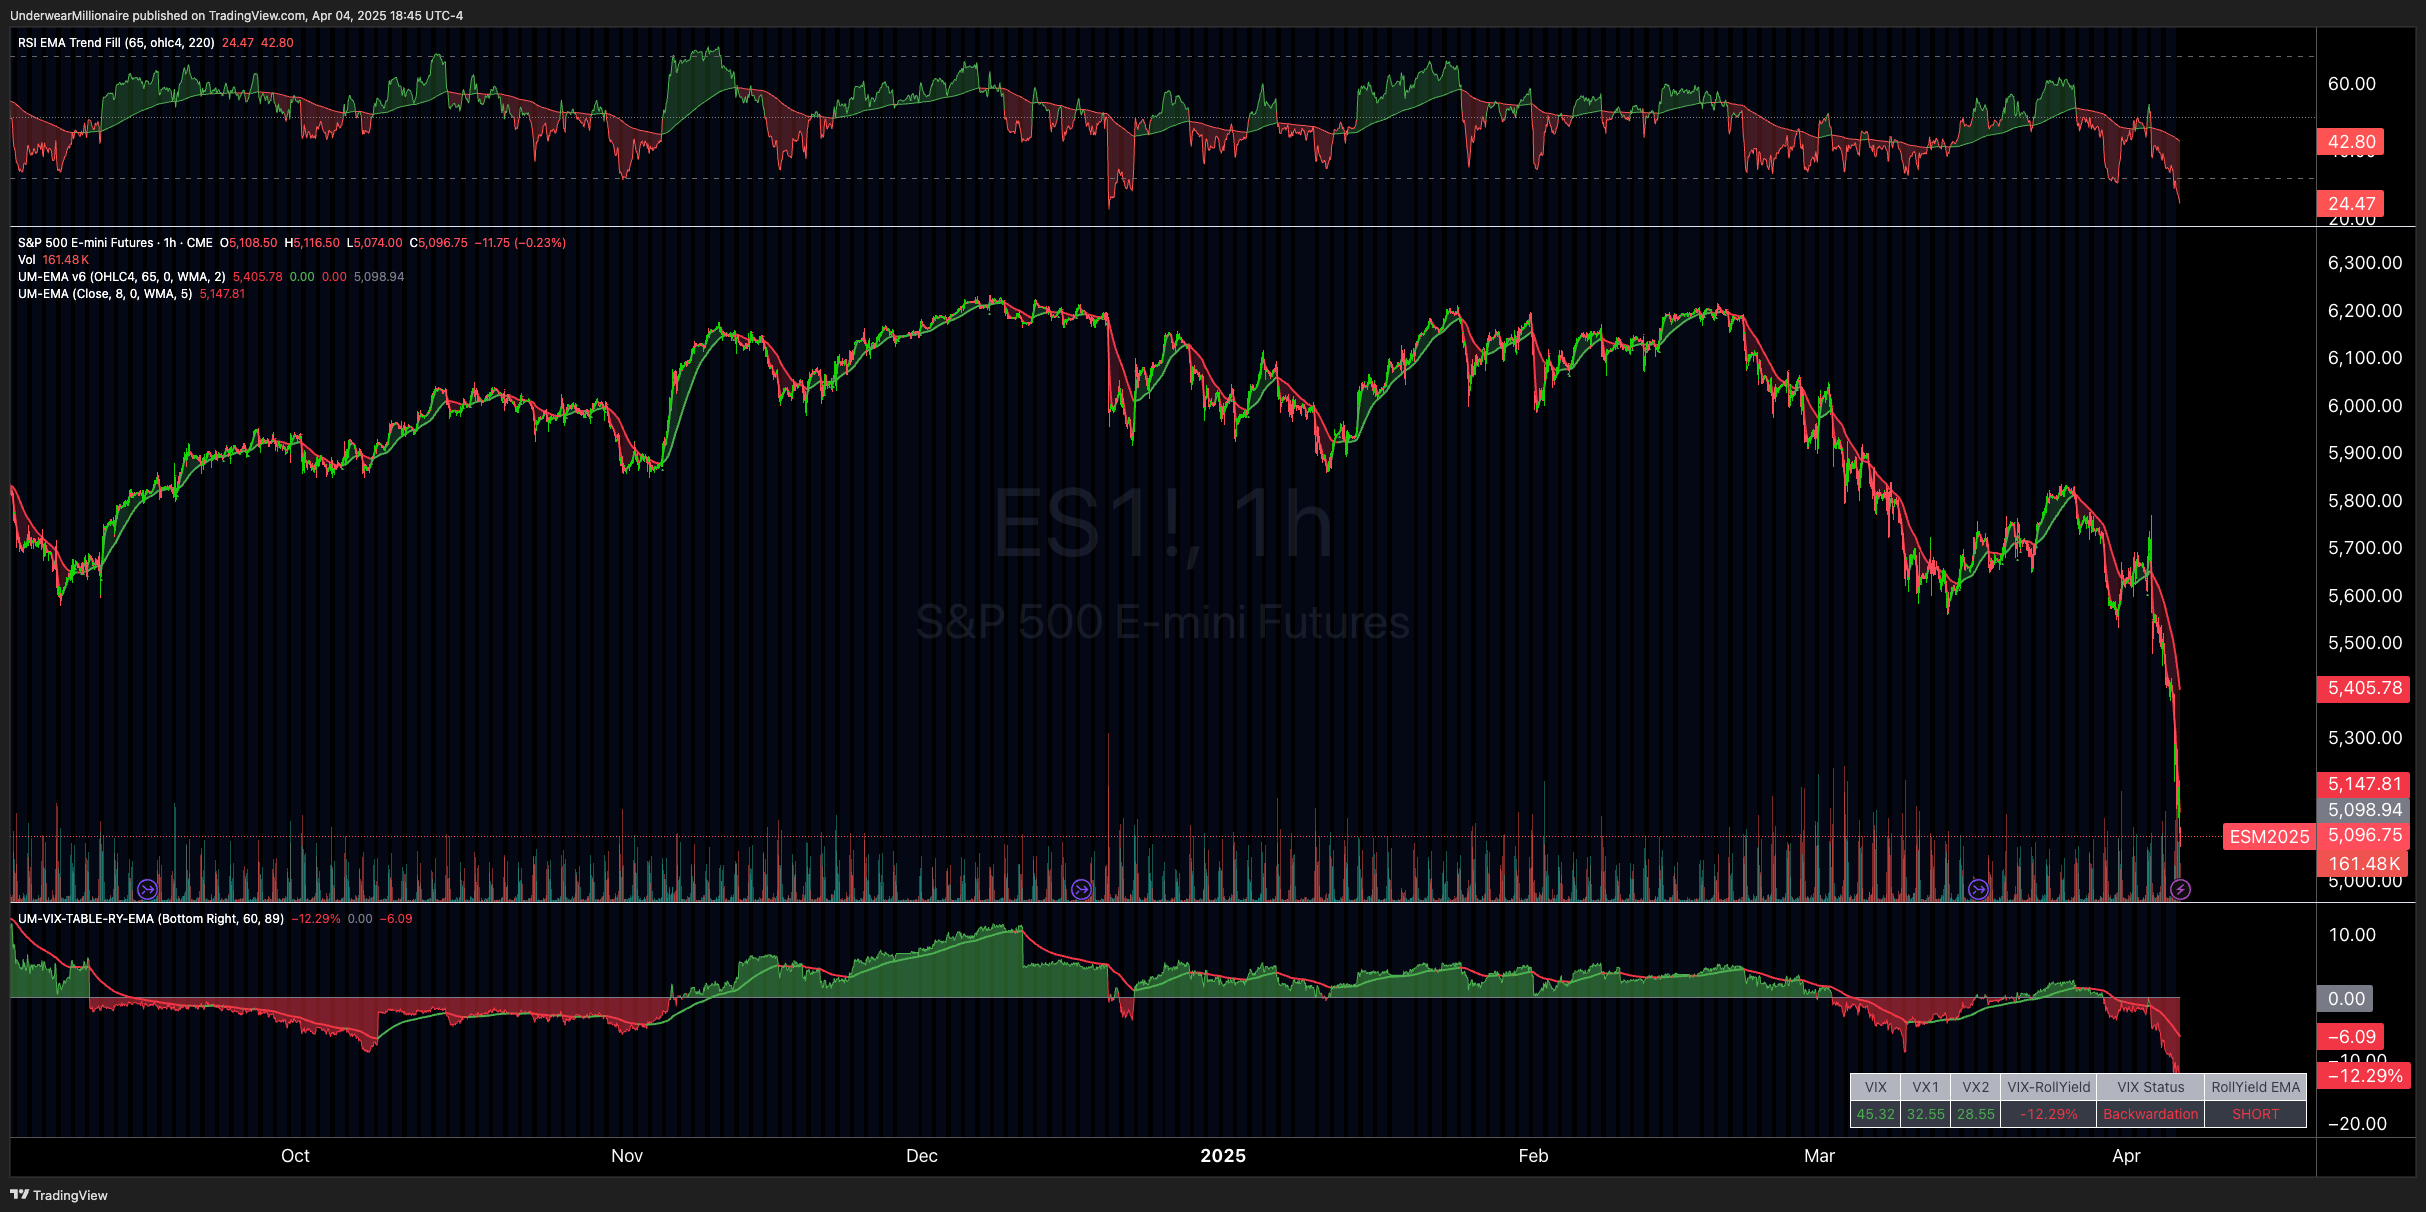
Task: Open the RSI EMA Trend Fill indicator legend
Action: point(116,43)
